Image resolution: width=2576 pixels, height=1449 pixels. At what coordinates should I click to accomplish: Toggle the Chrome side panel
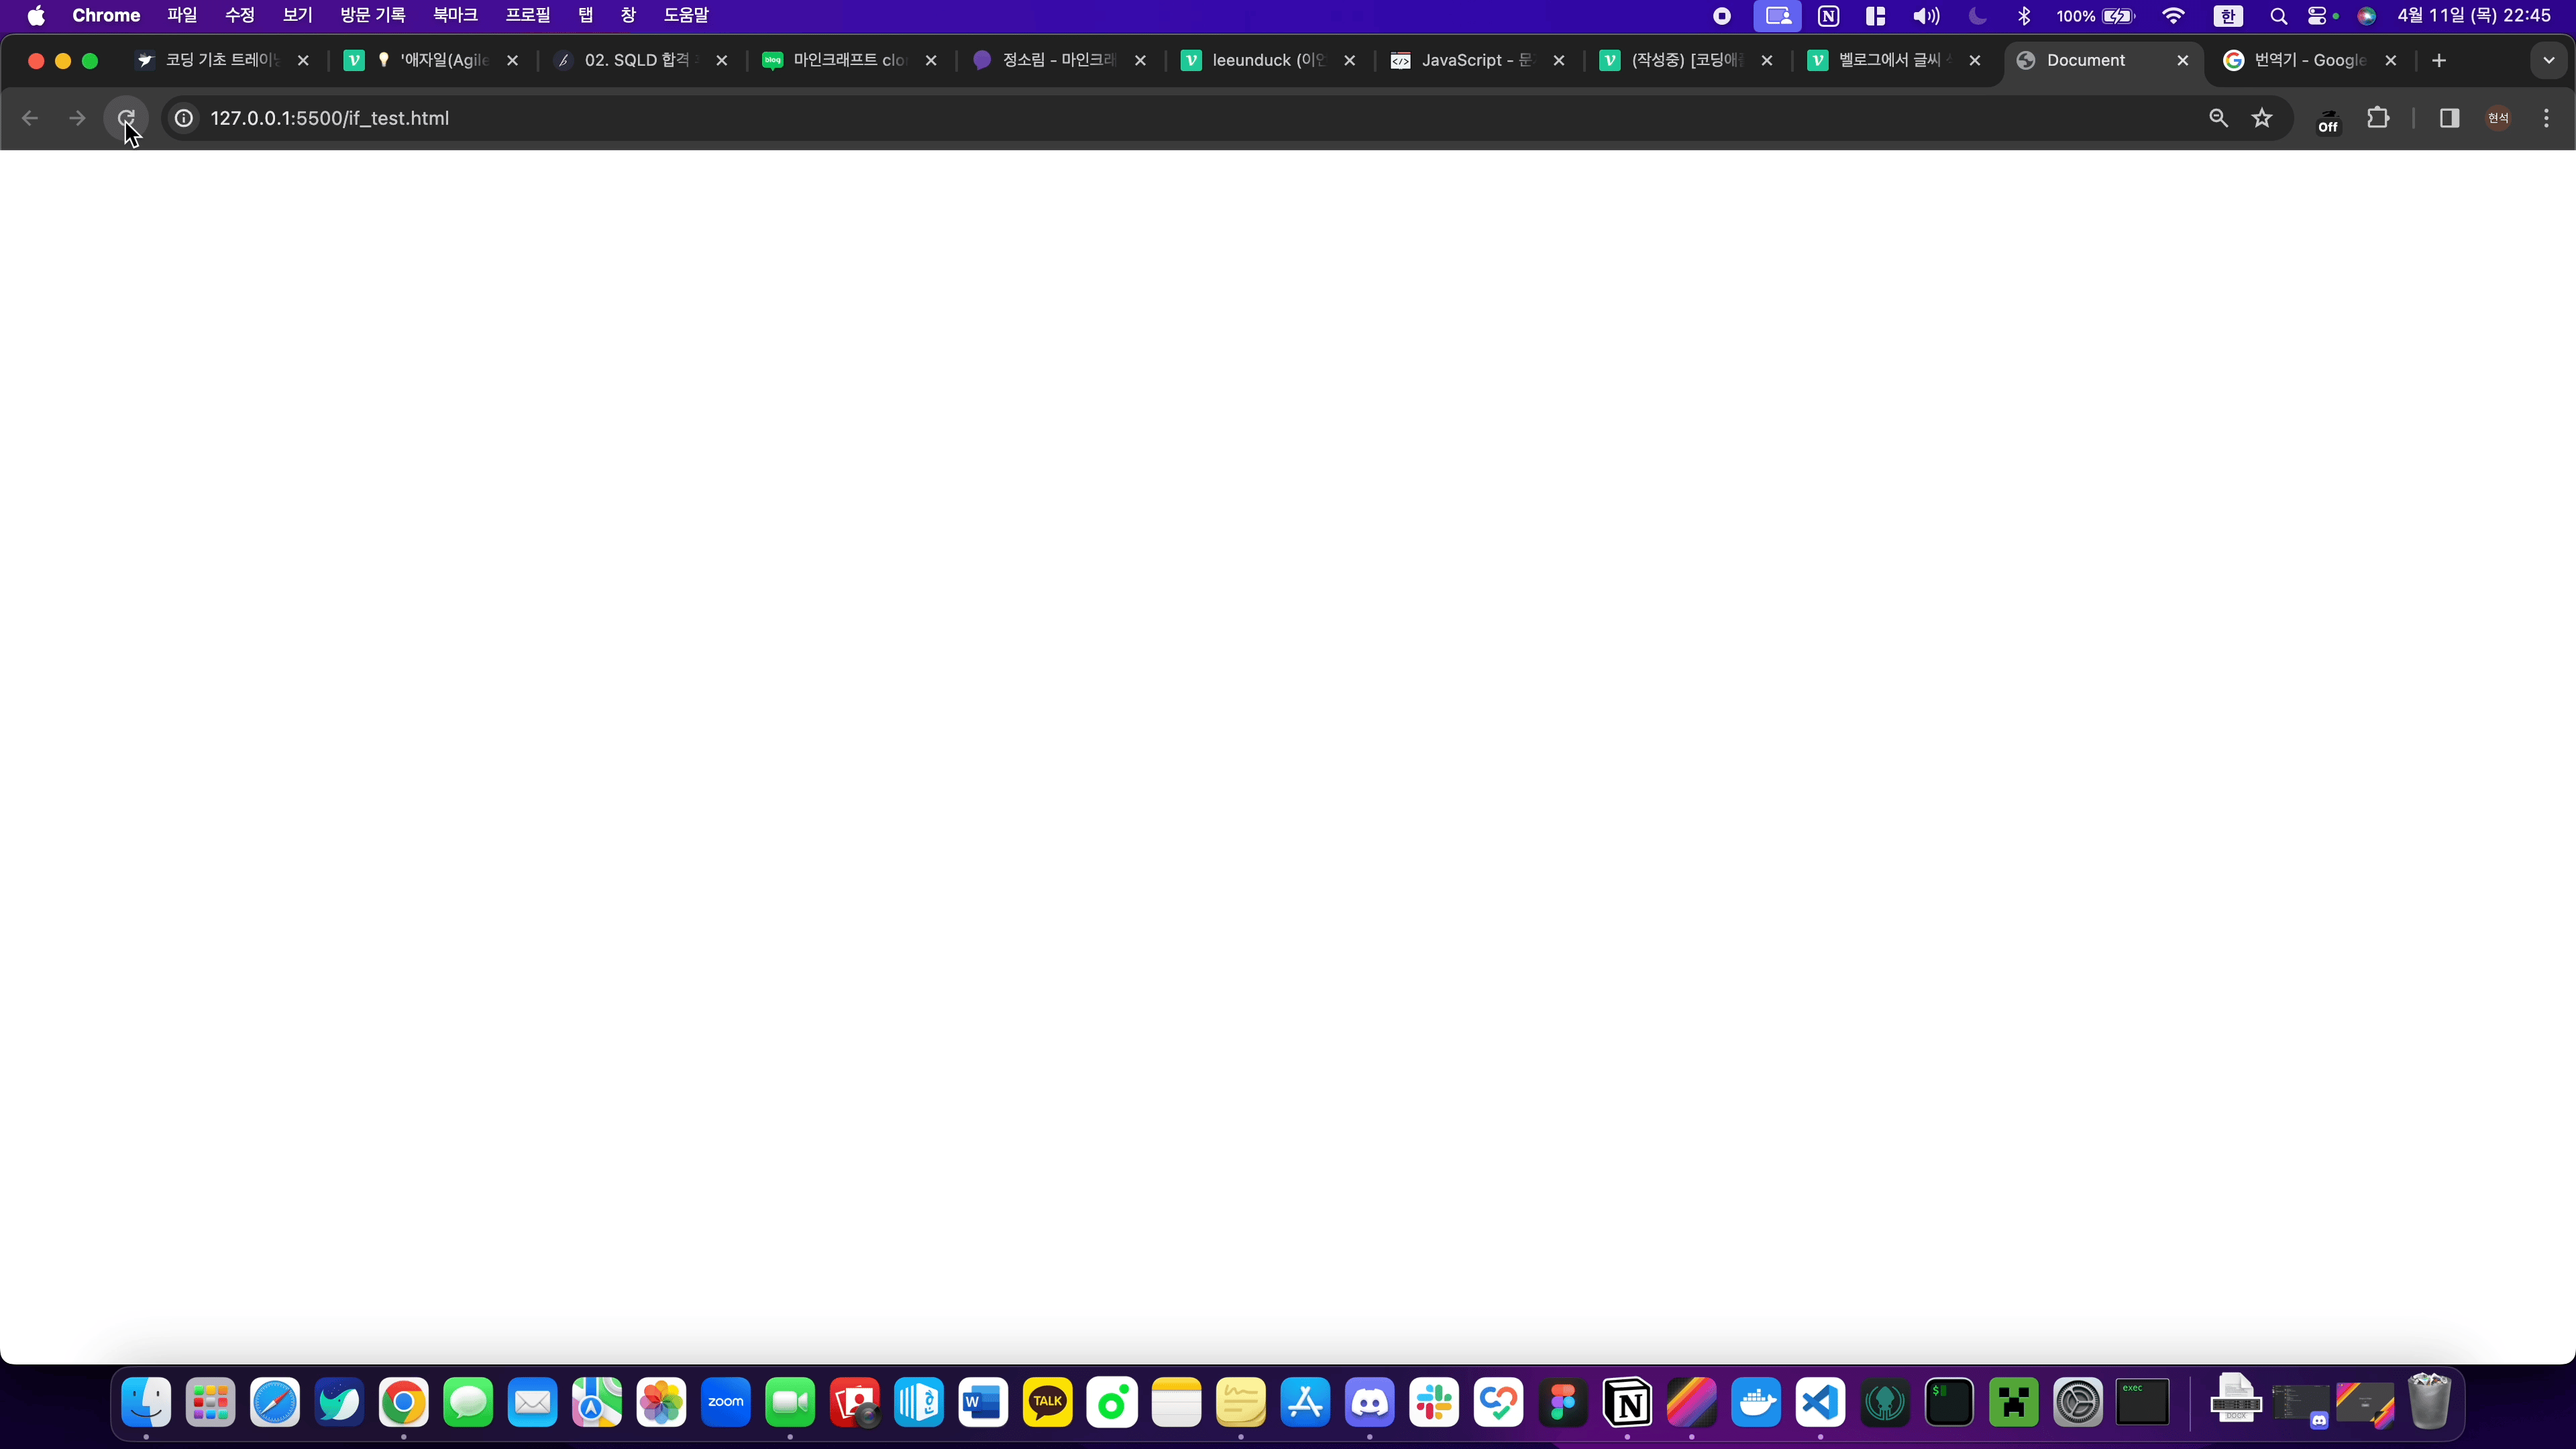(x=2449, y=118)
